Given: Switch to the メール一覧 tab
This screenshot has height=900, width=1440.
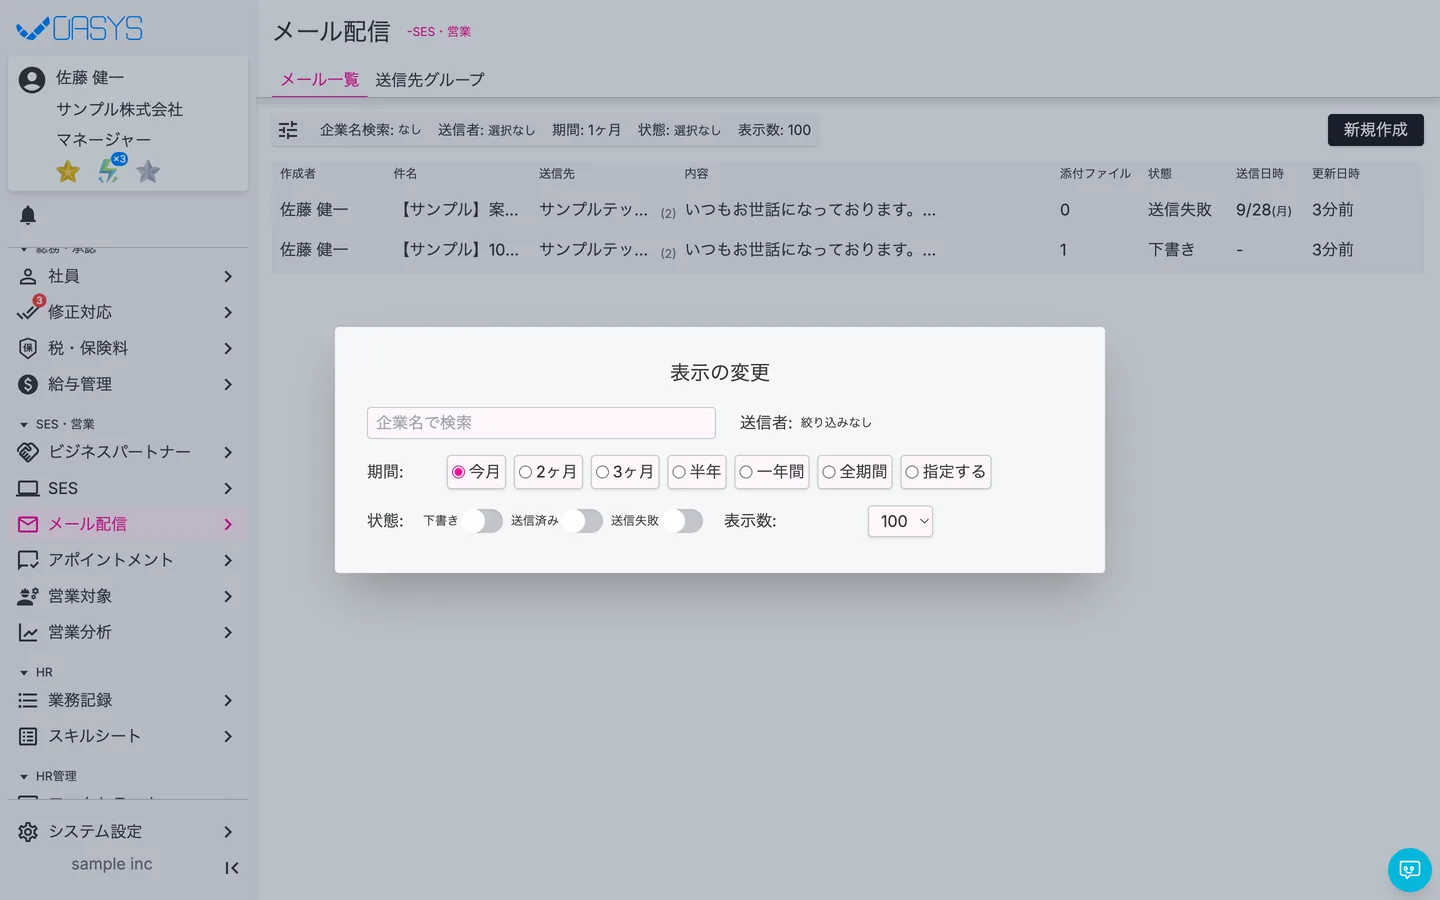Looking at the screenshot, I should pyautogui.click(x=320, y=80).
